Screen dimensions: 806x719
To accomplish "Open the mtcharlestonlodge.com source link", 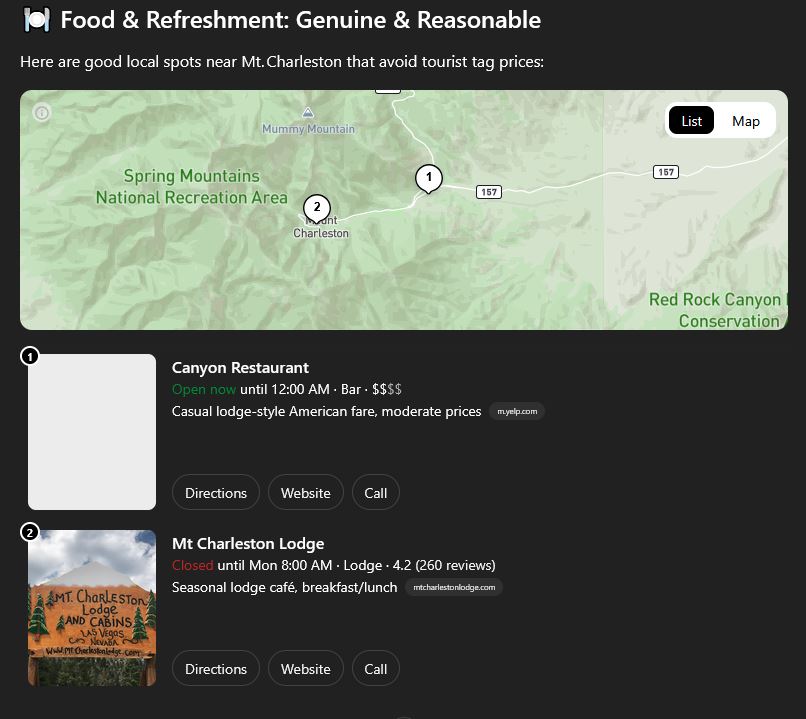I will click(x=454, y=587).
